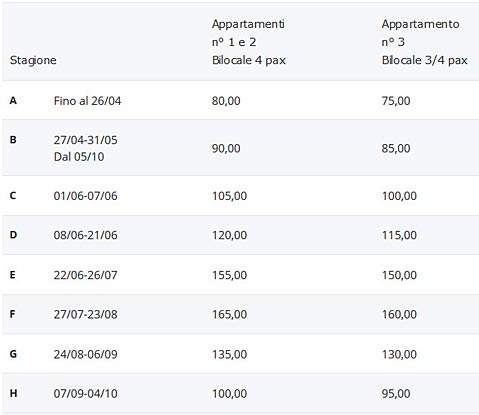
Task: Select the Appartamento n° 3 header
Action: [x=424, y=42]
